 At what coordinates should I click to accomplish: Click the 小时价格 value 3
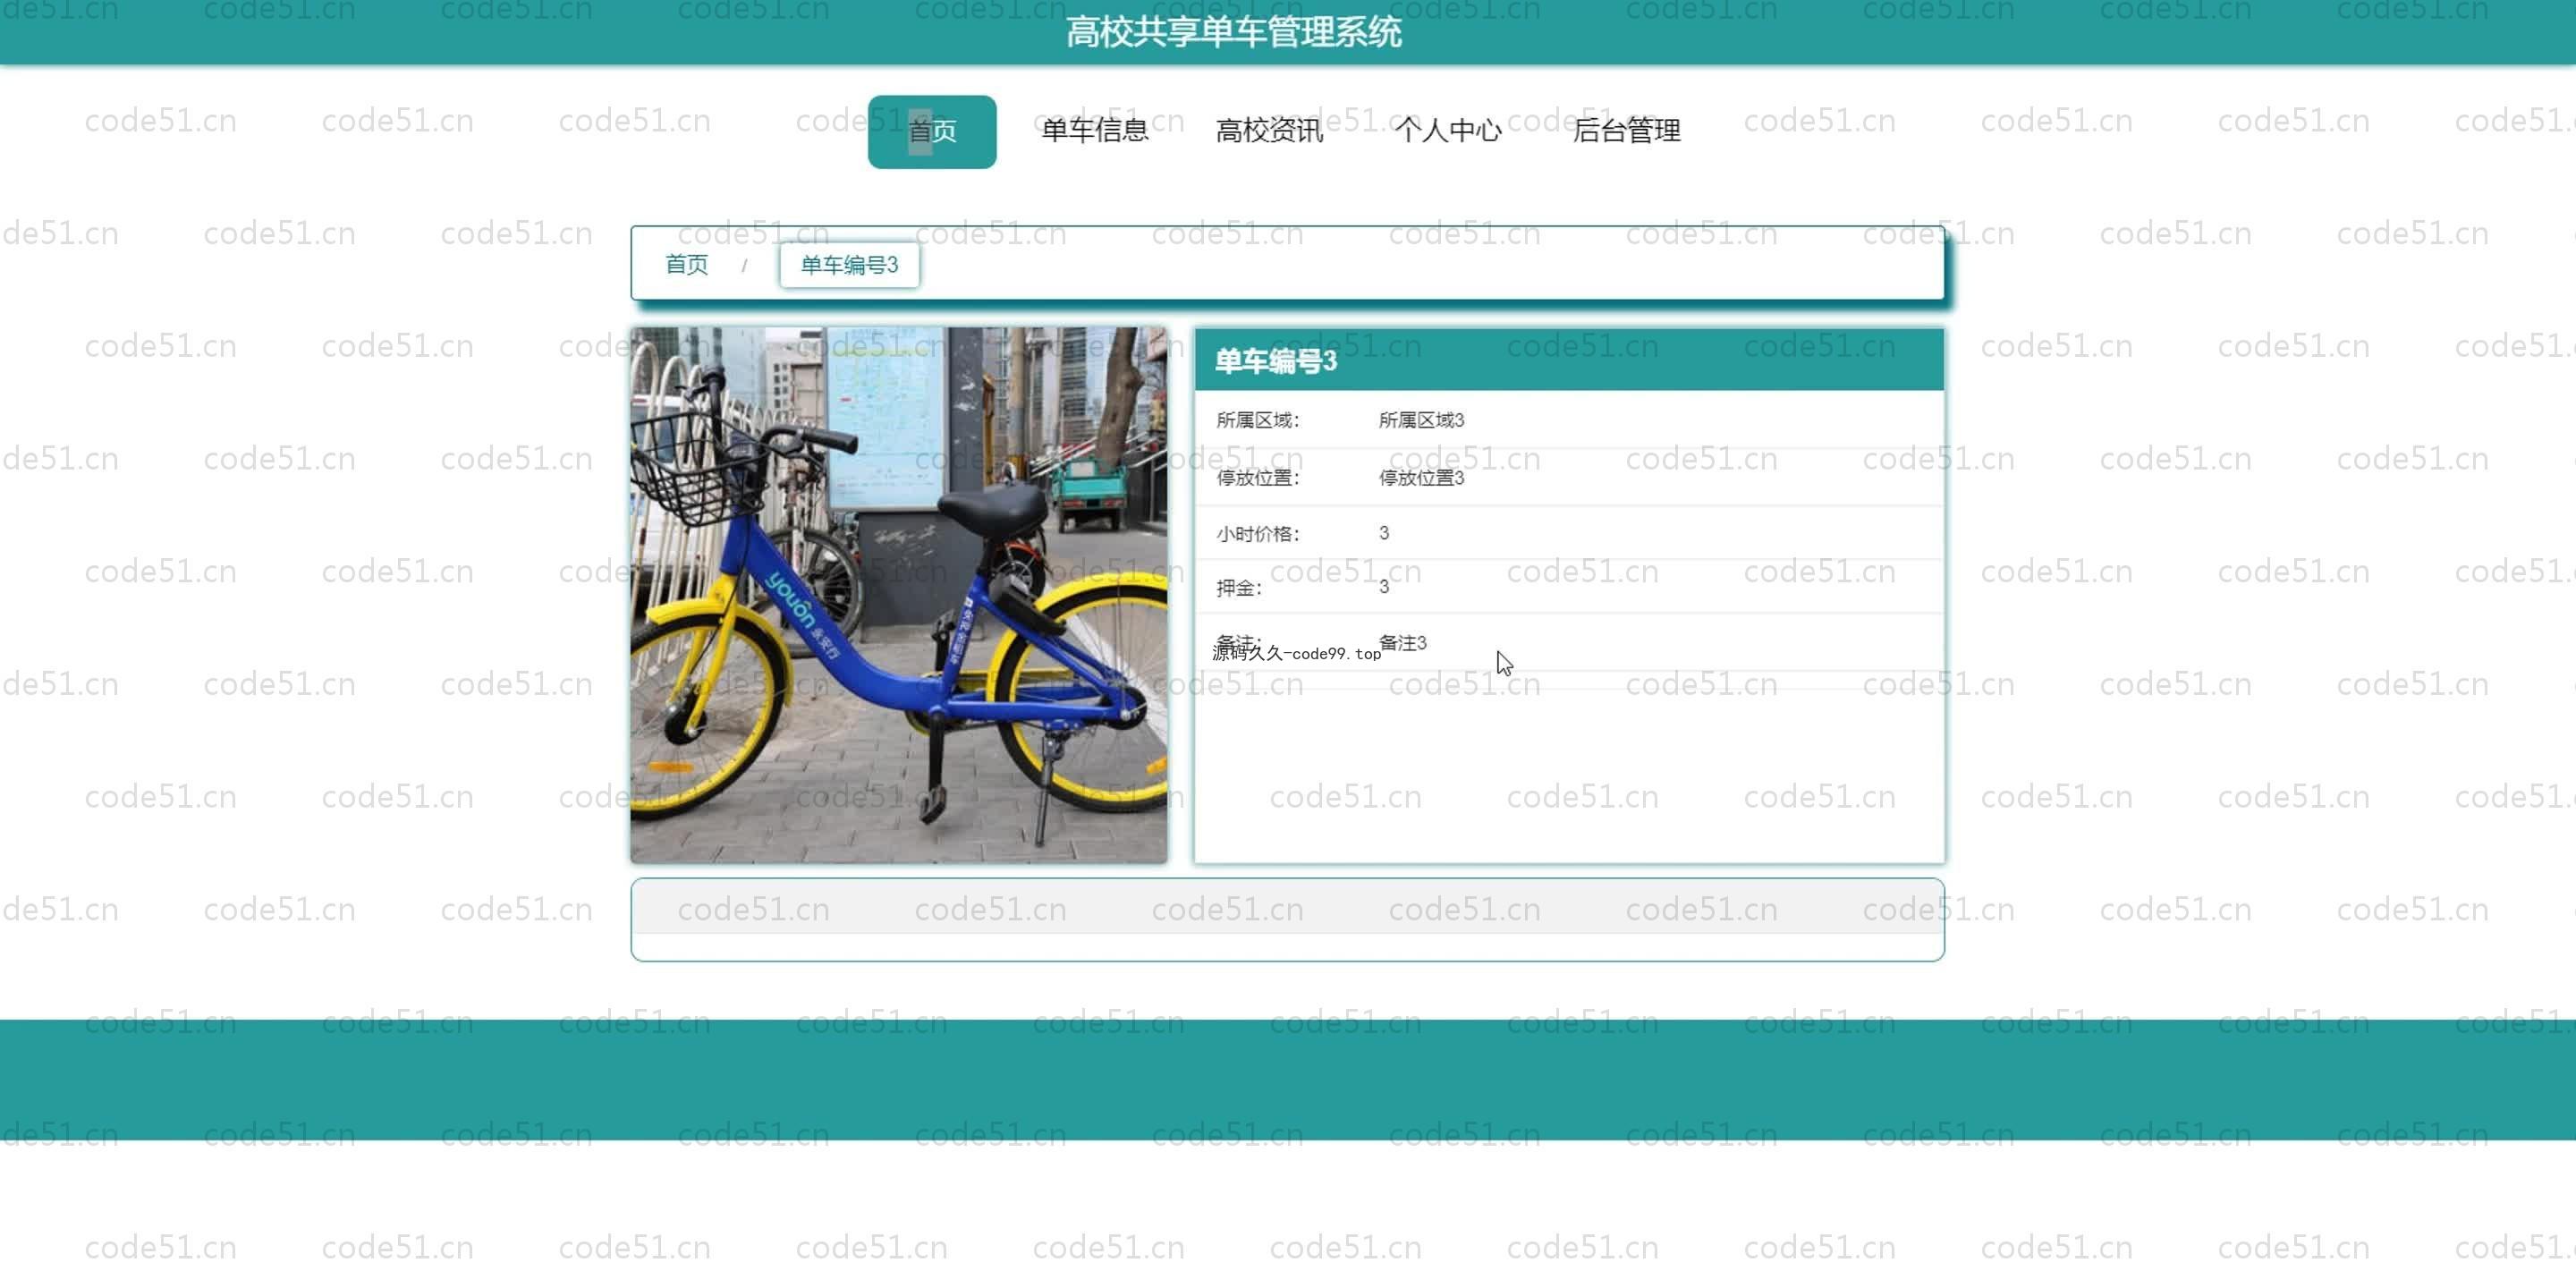(x=1384, y=533)
